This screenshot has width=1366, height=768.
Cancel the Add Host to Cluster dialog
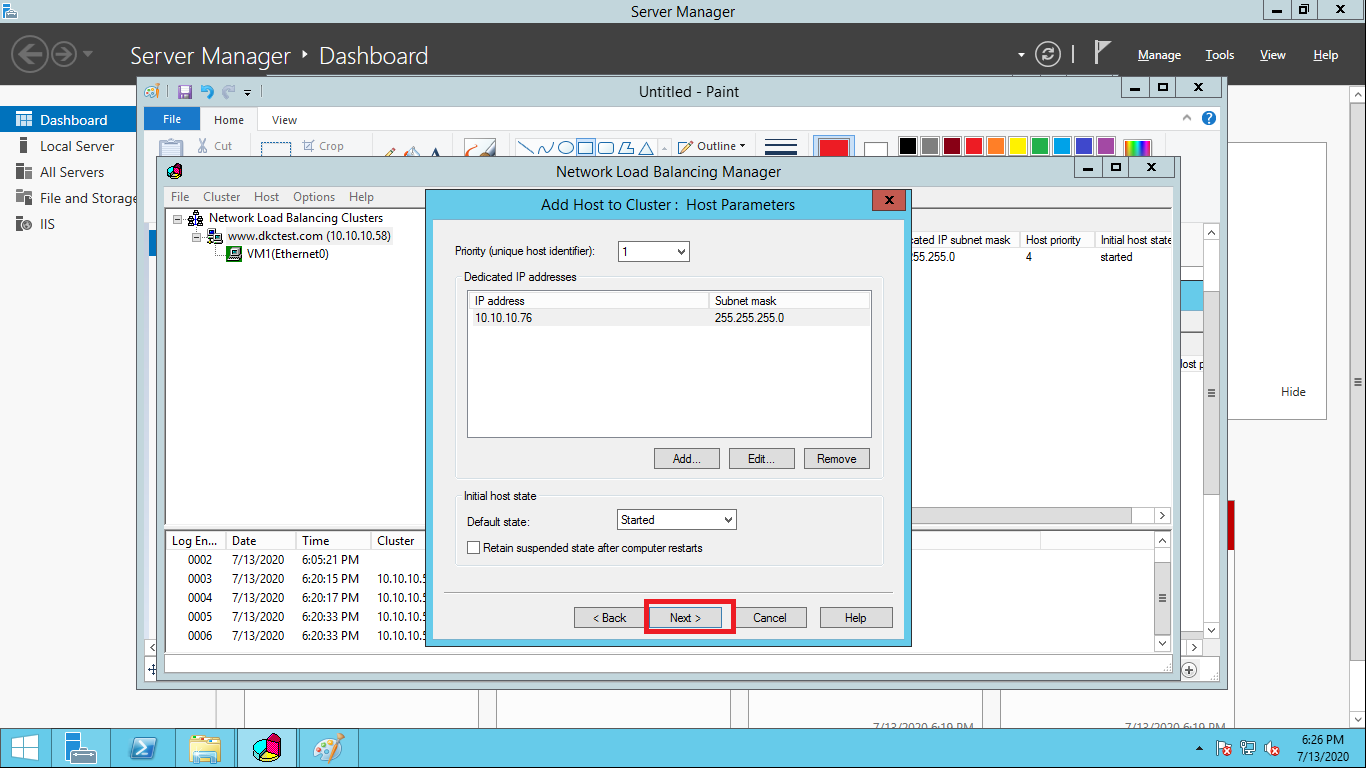[770, 618]
